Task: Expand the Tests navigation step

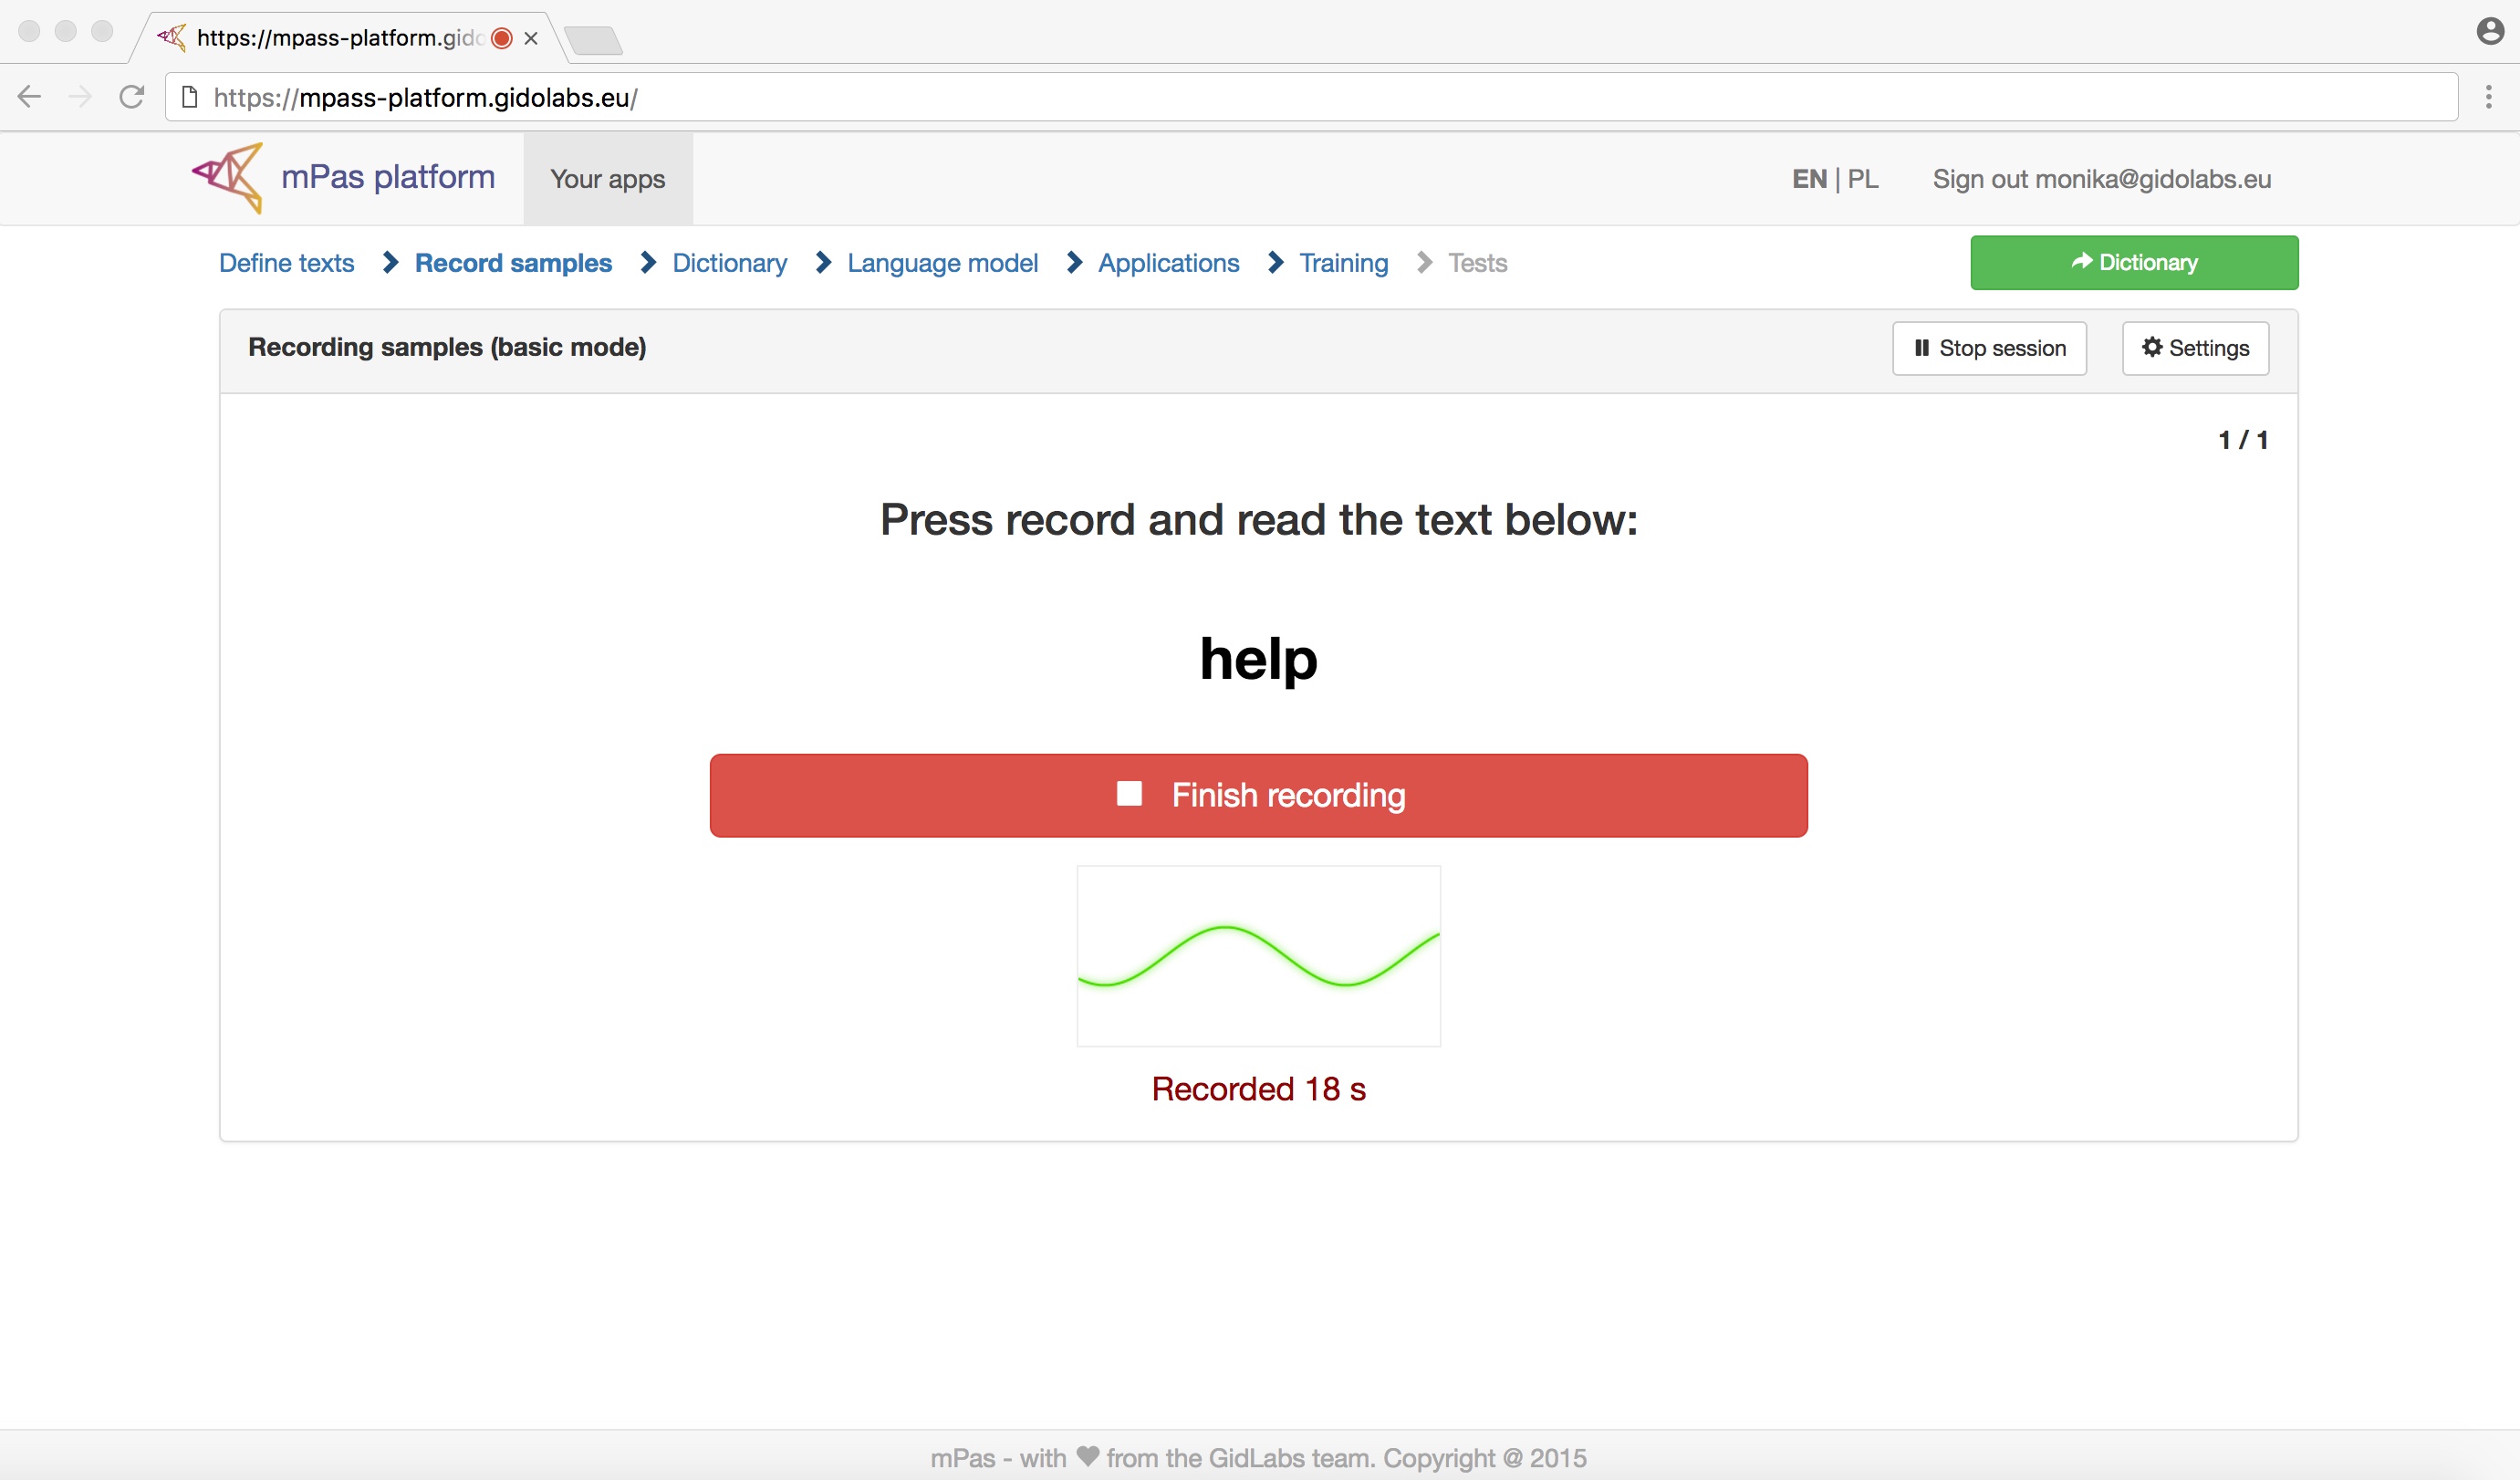Action: pos(1475,263)
